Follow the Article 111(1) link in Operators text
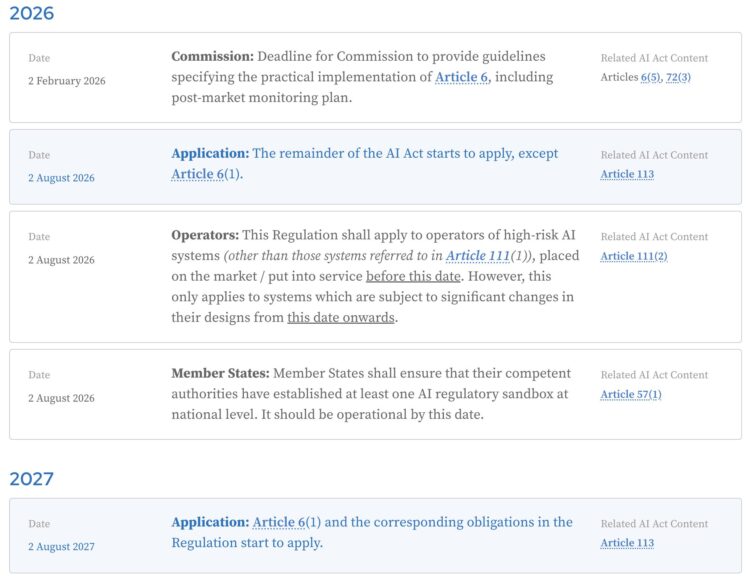Viewport: 750px width, 578px height. (x=478, y=256)
